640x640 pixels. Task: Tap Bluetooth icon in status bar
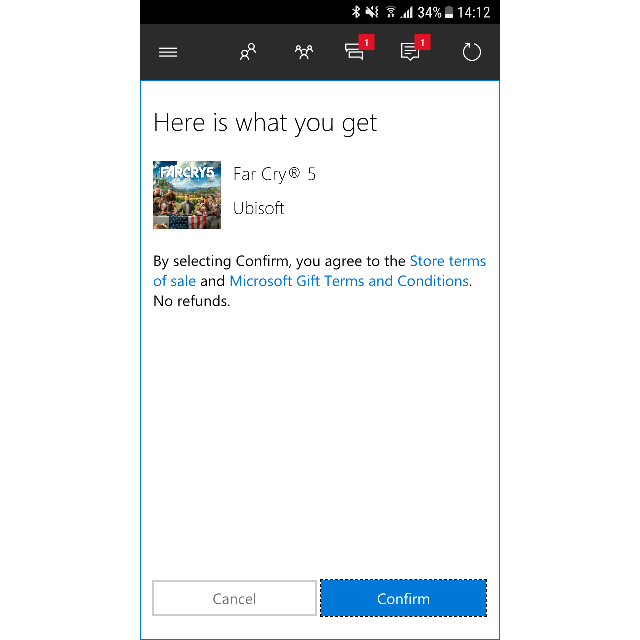[x=356, y=12]
